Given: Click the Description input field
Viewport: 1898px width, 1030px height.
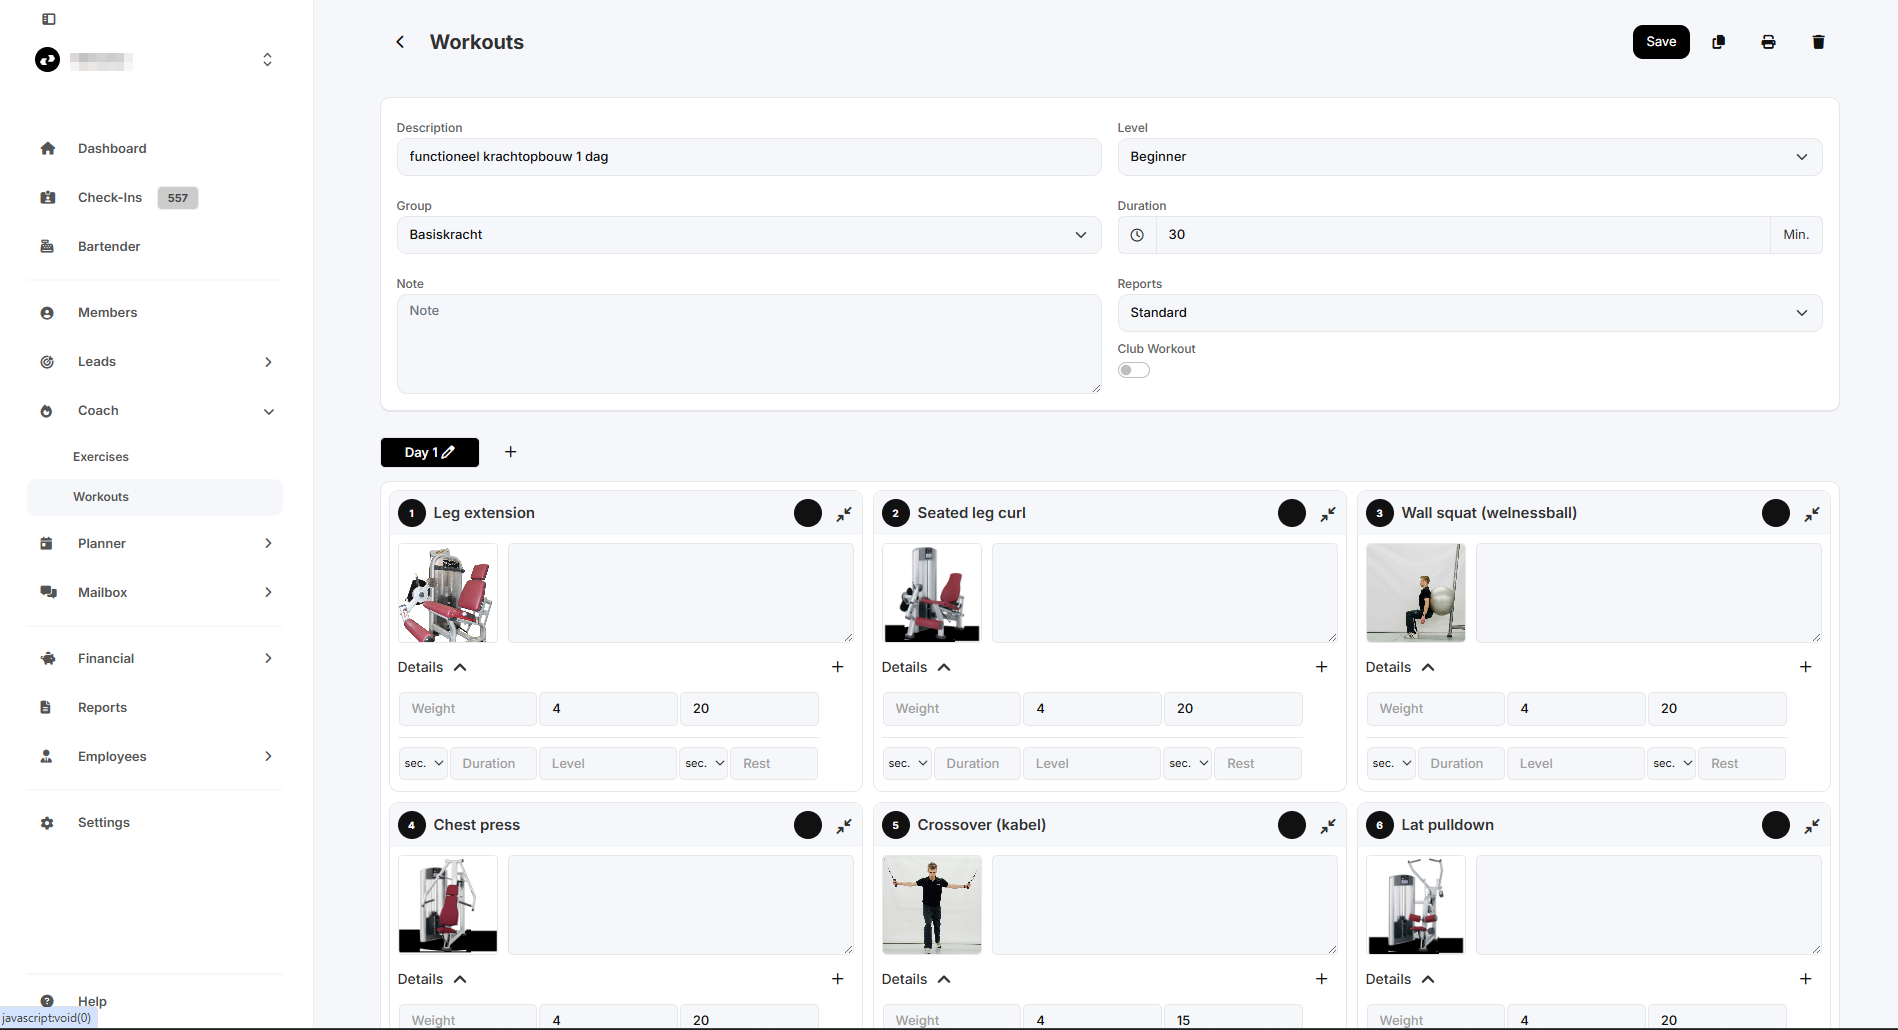Looking at the screenshot, I should pyautogui.click(x=749, y=157).
